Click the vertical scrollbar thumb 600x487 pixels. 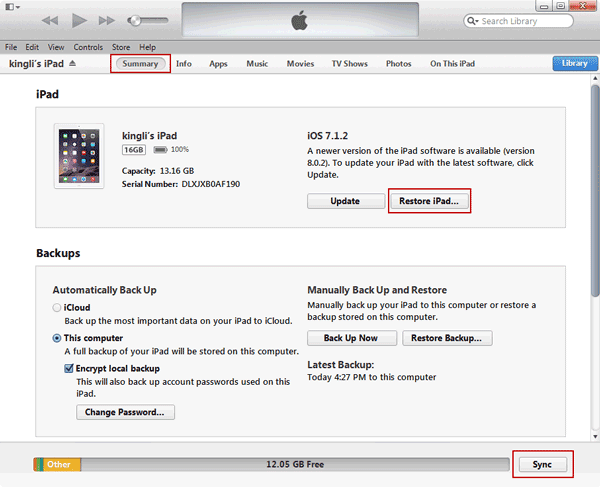[x=595, y=190]
